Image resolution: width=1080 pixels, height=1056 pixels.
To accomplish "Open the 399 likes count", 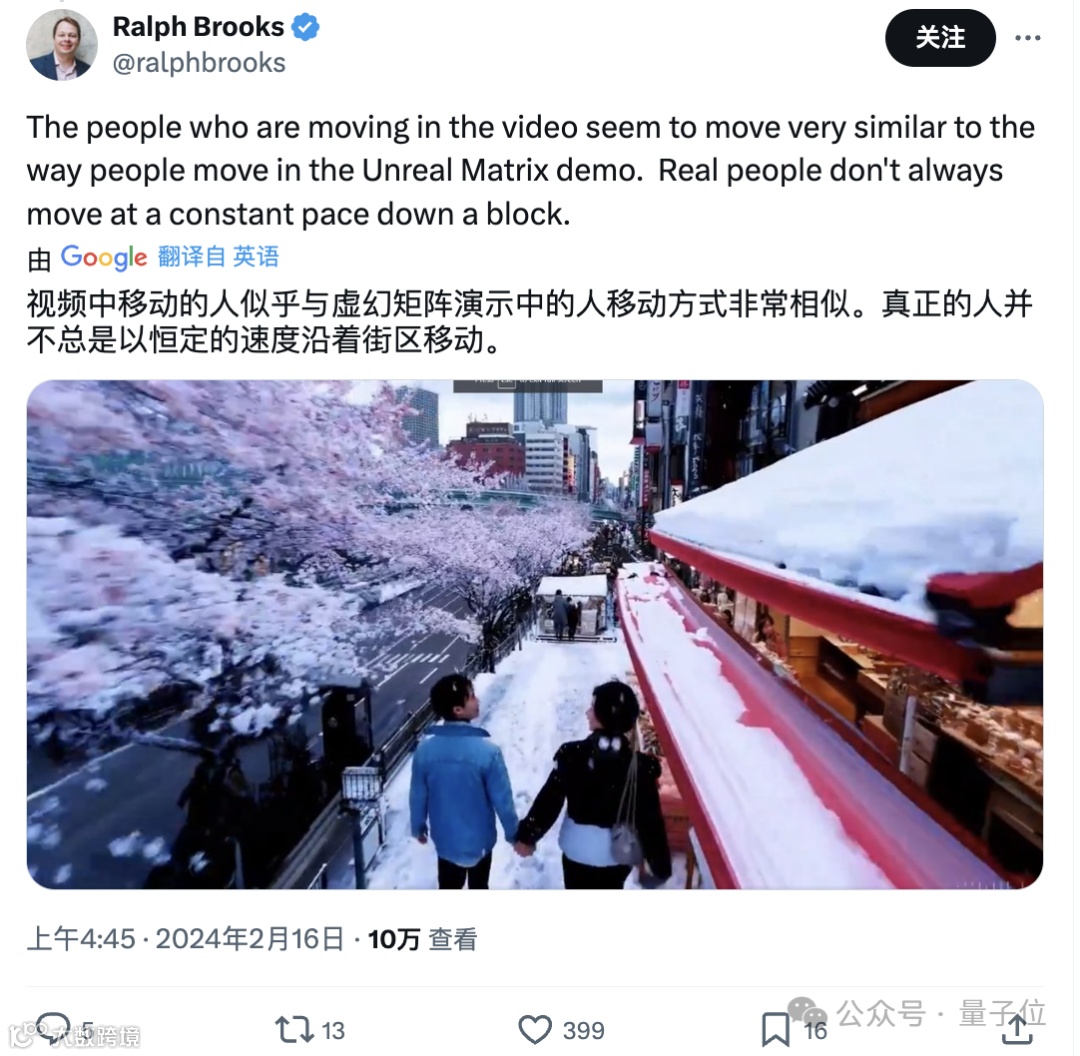I will point(583,1031).
